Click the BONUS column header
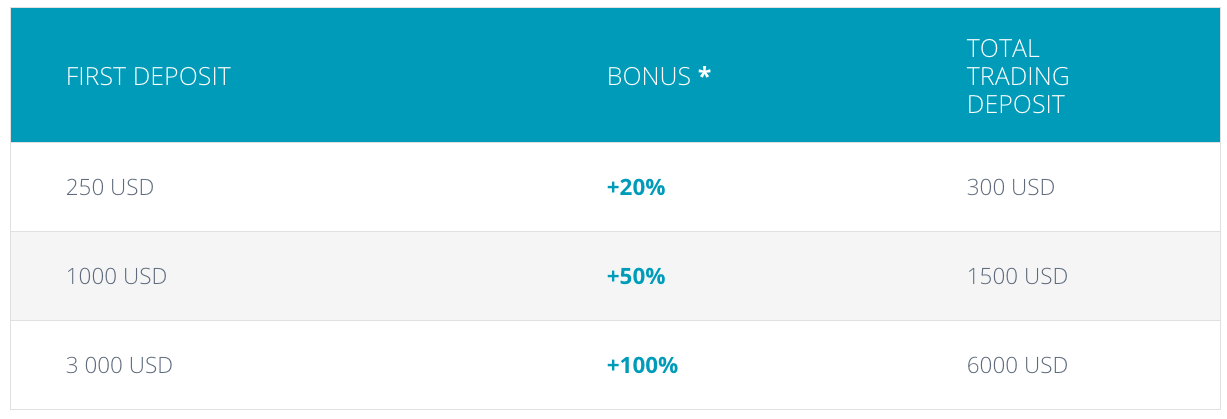 pyautogui.click(x=649, y=77)
